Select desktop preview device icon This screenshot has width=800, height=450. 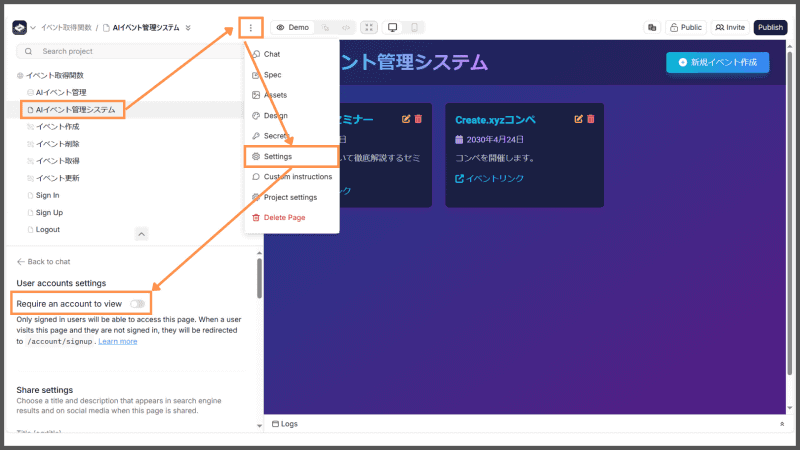392,28
